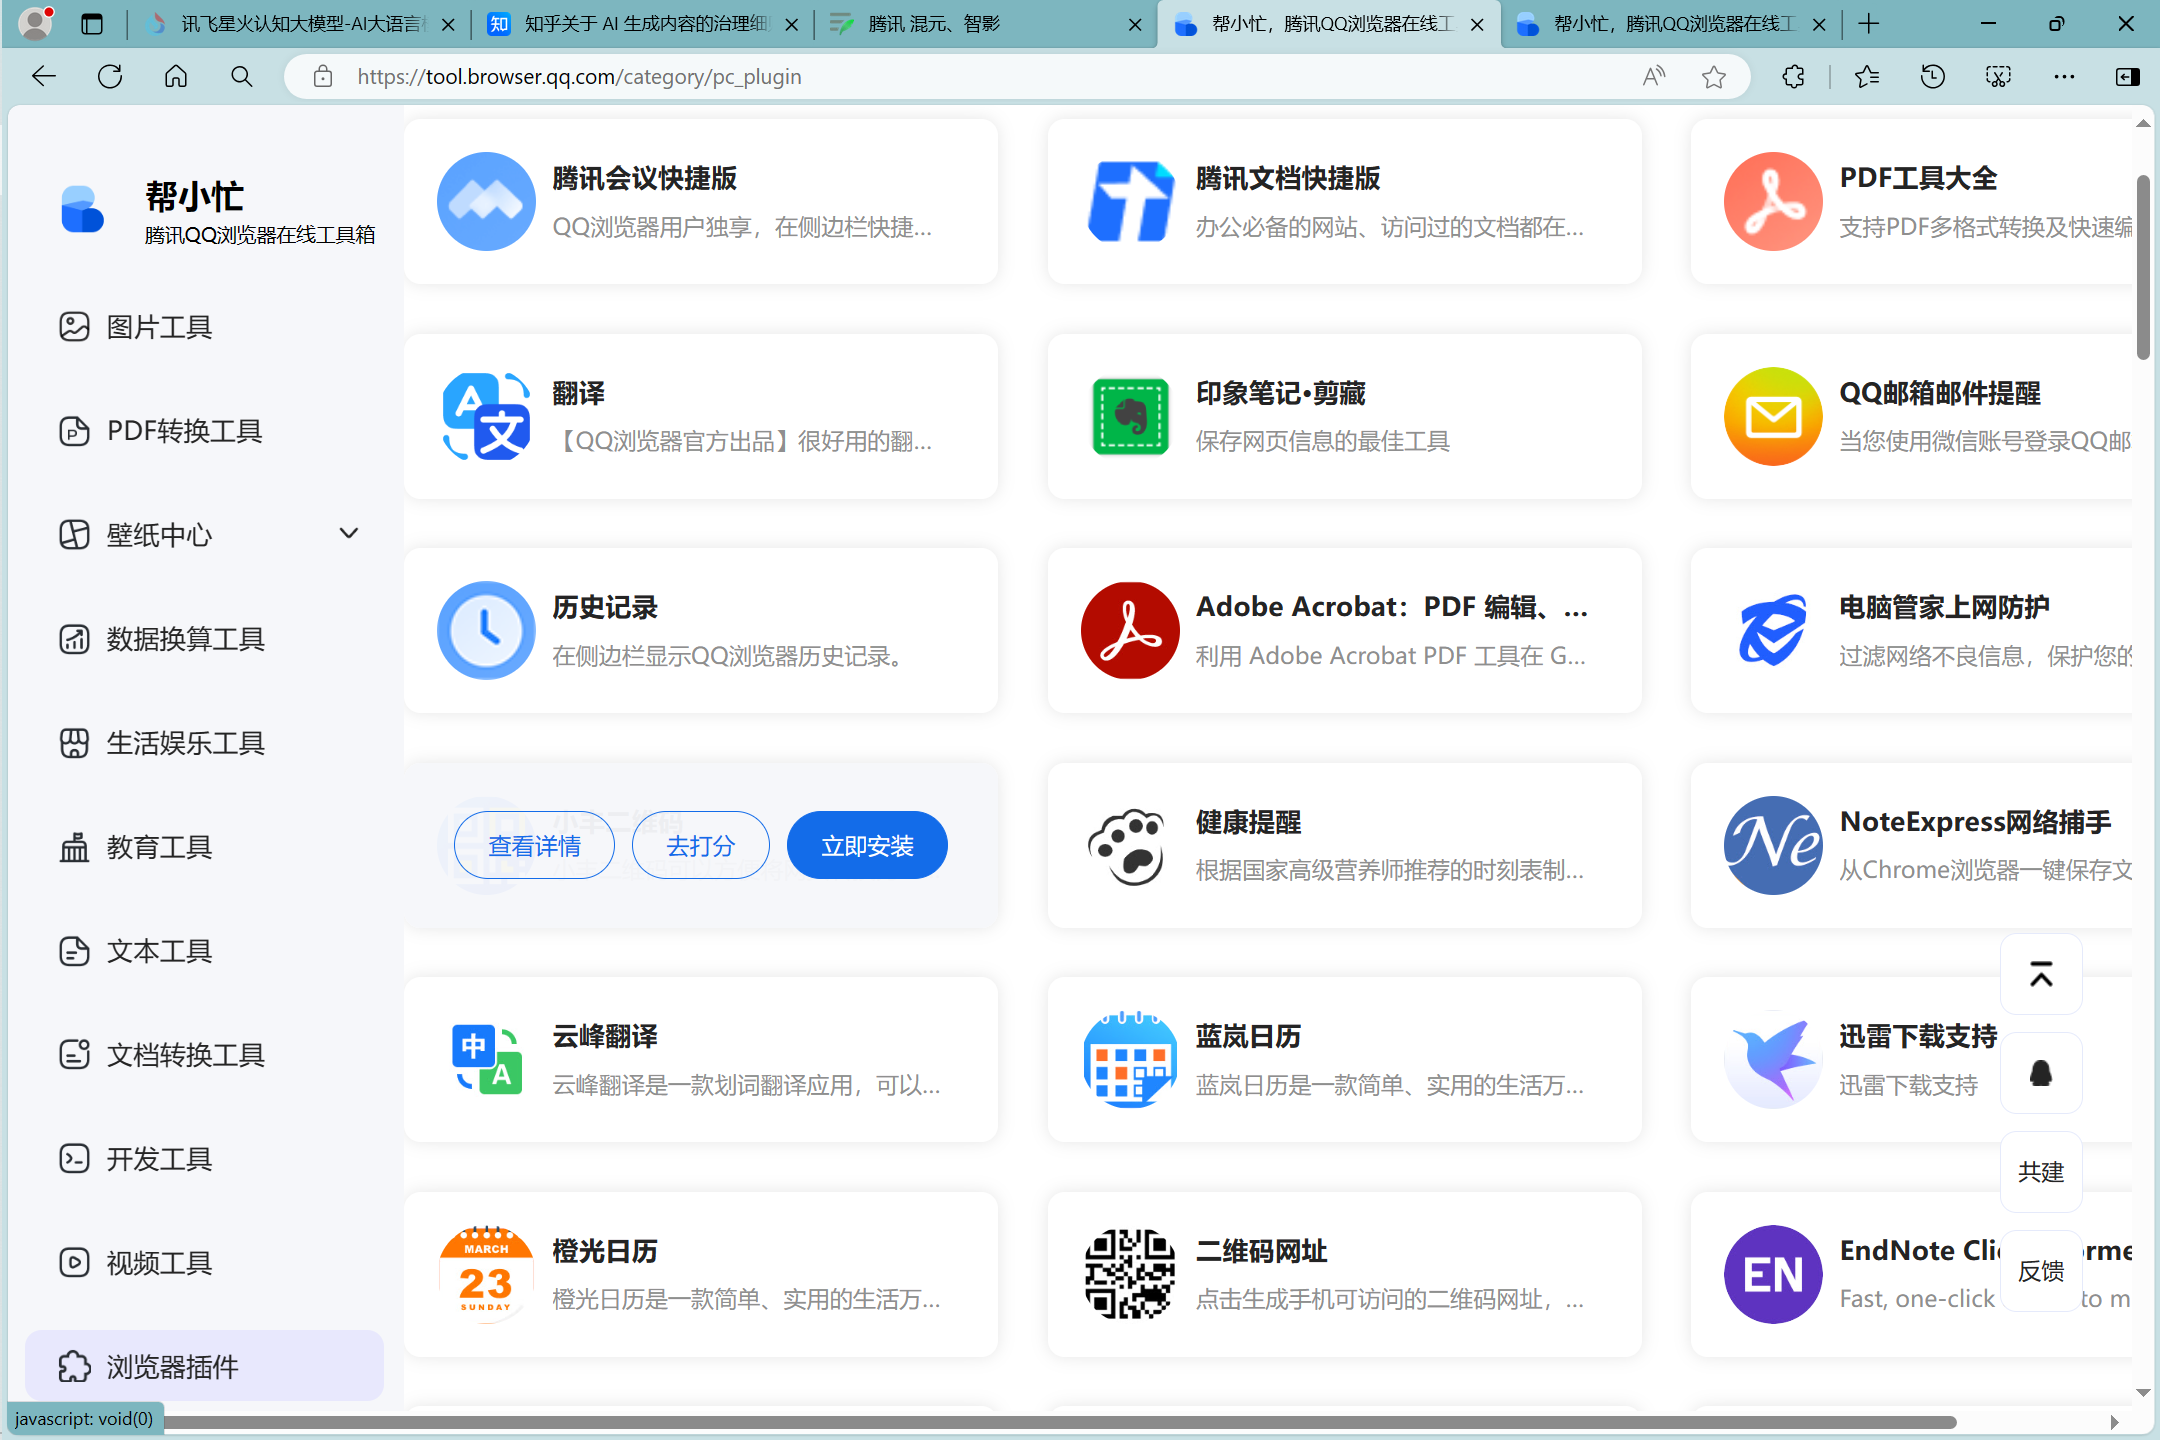
Task: Click the 立即安装 button
Action: [x=867, y=846]
